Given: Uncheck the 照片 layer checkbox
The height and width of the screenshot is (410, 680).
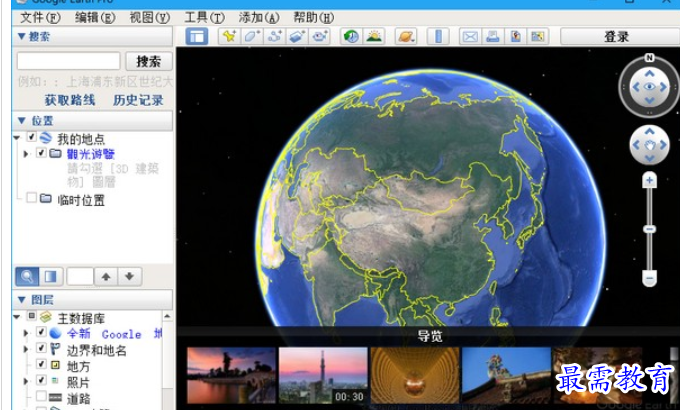Looking at the screenshot, I should [x=41, y=380].
